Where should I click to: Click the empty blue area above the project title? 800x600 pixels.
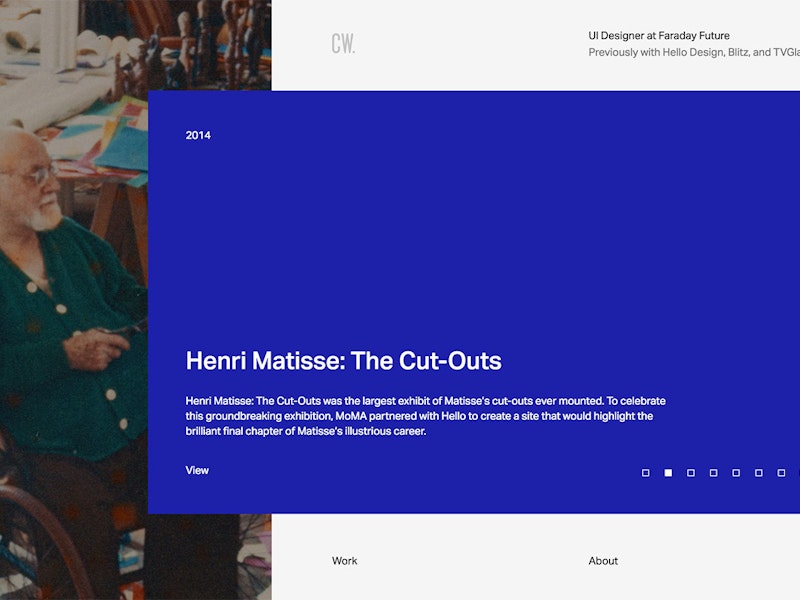pyautogui.click(x=450, y=230)
